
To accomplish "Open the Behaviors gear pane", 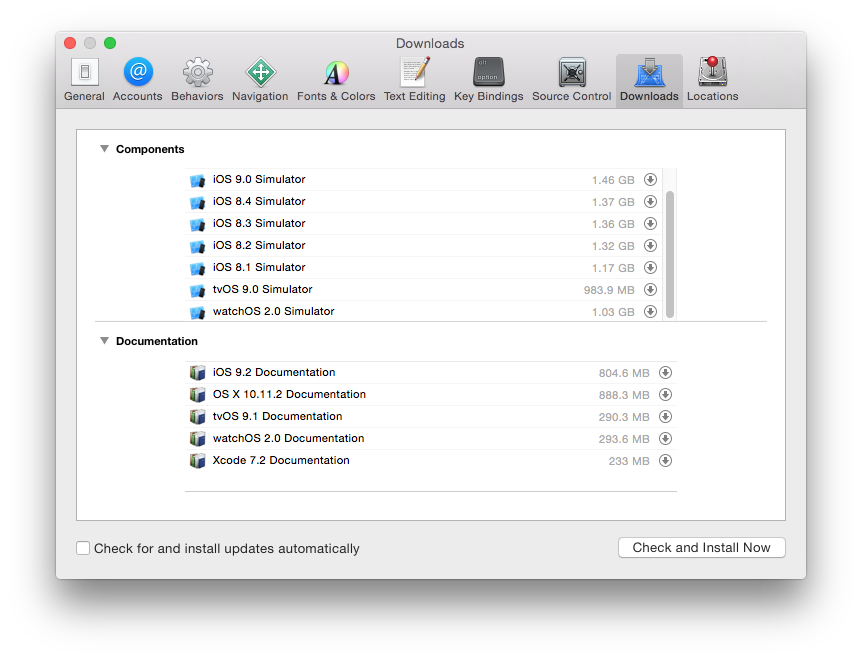I will 197,80.
